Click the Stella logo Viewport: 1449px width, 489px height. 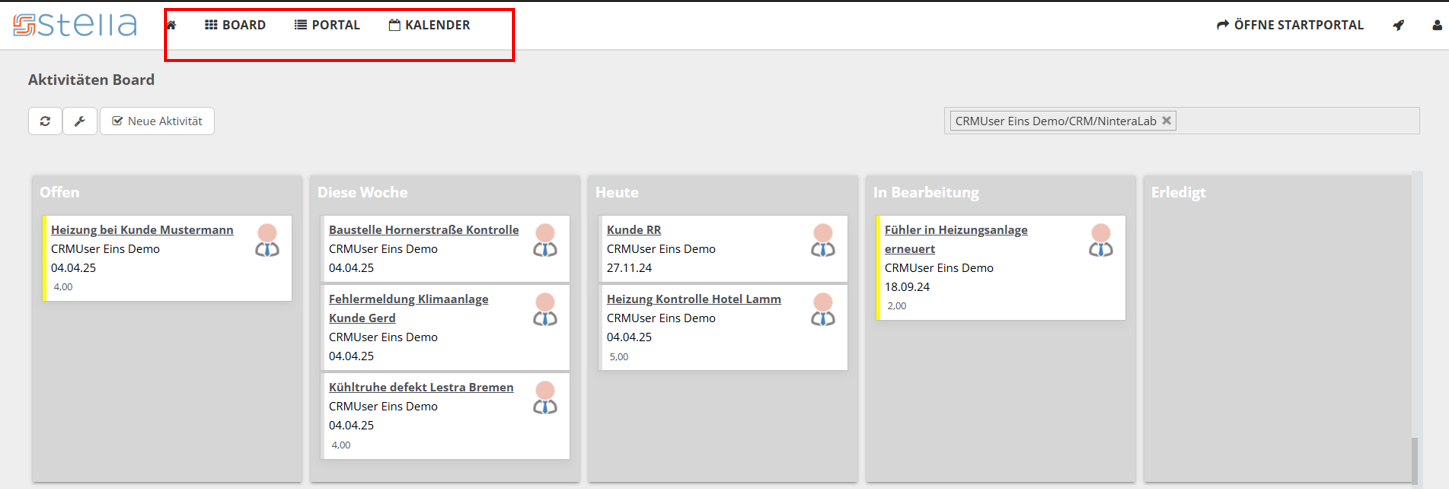[75, 25]
